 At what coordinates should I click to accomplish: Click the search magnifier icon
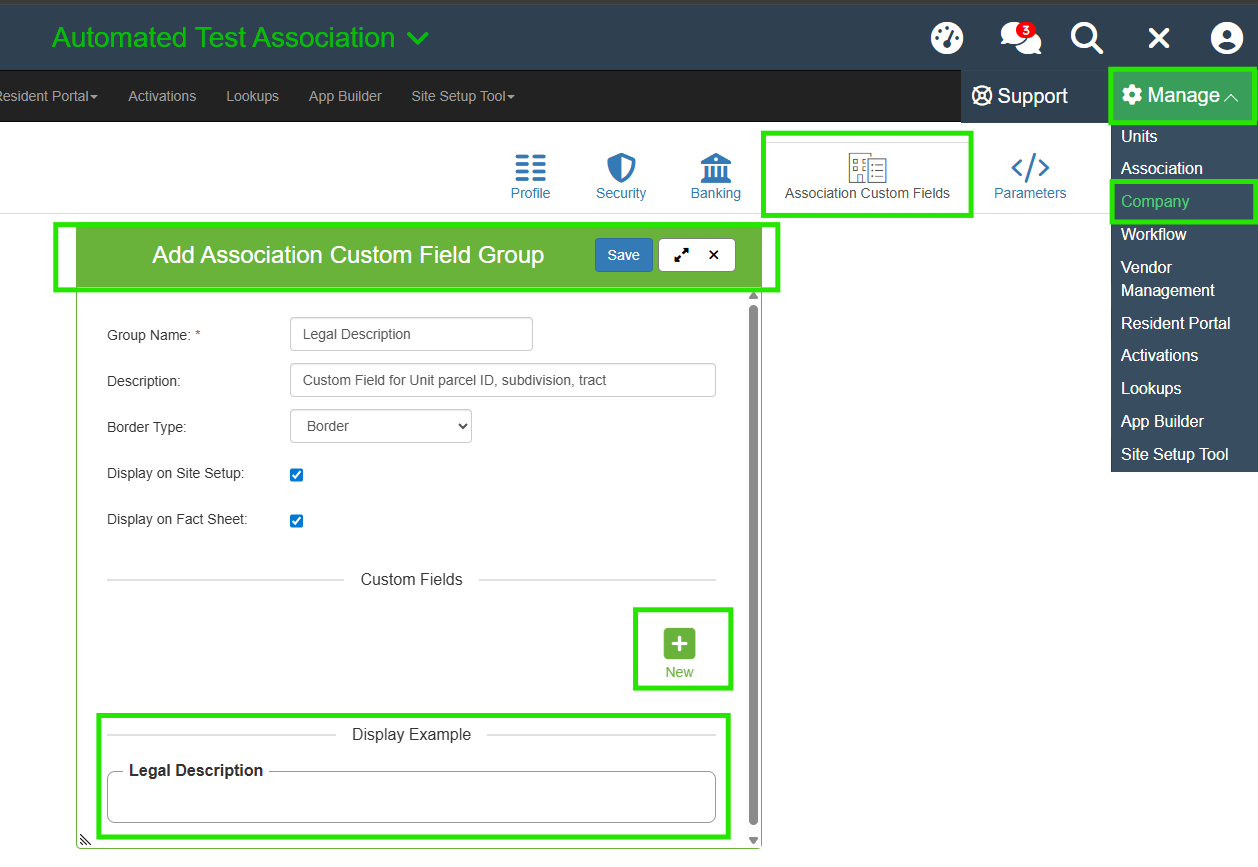(1087, 38)
